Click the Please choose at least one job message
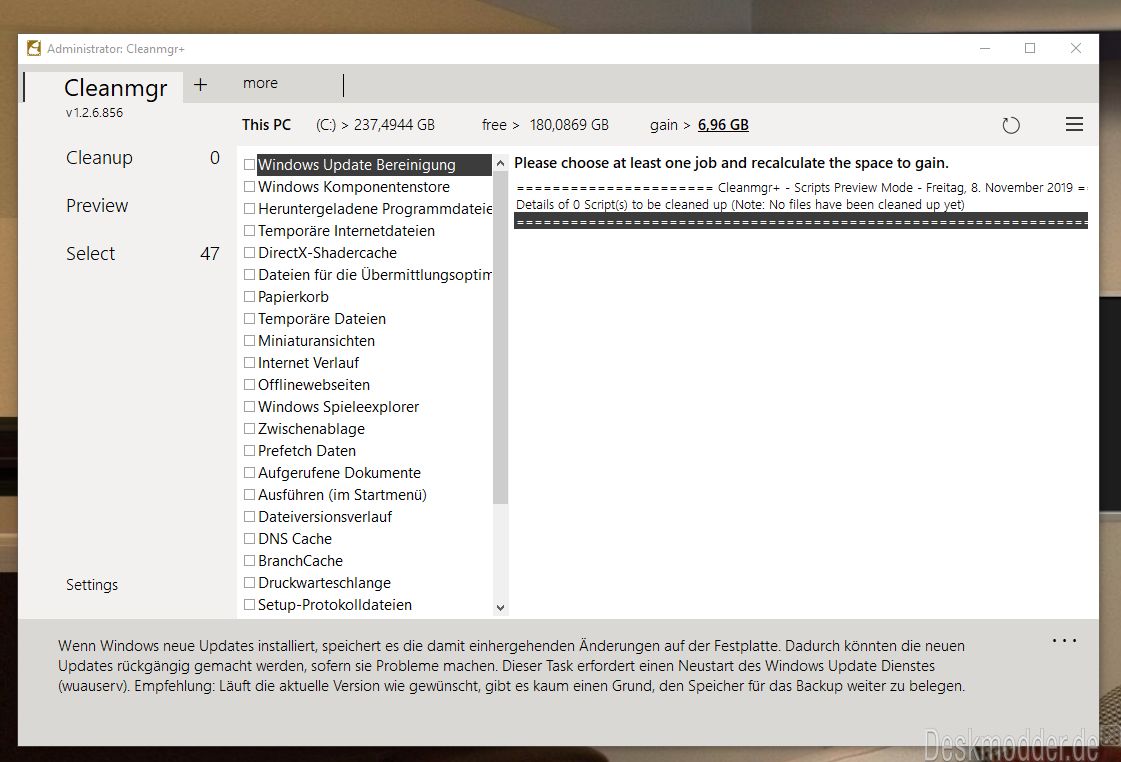This screenshot has height=762, width=1121. 731,163
